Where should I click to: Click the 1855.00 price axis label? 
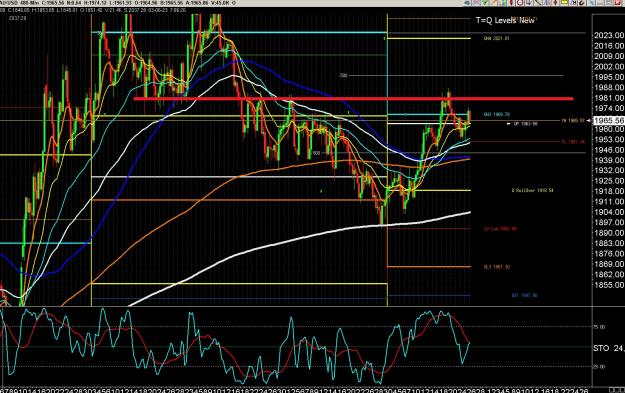(x=609, y=285)
